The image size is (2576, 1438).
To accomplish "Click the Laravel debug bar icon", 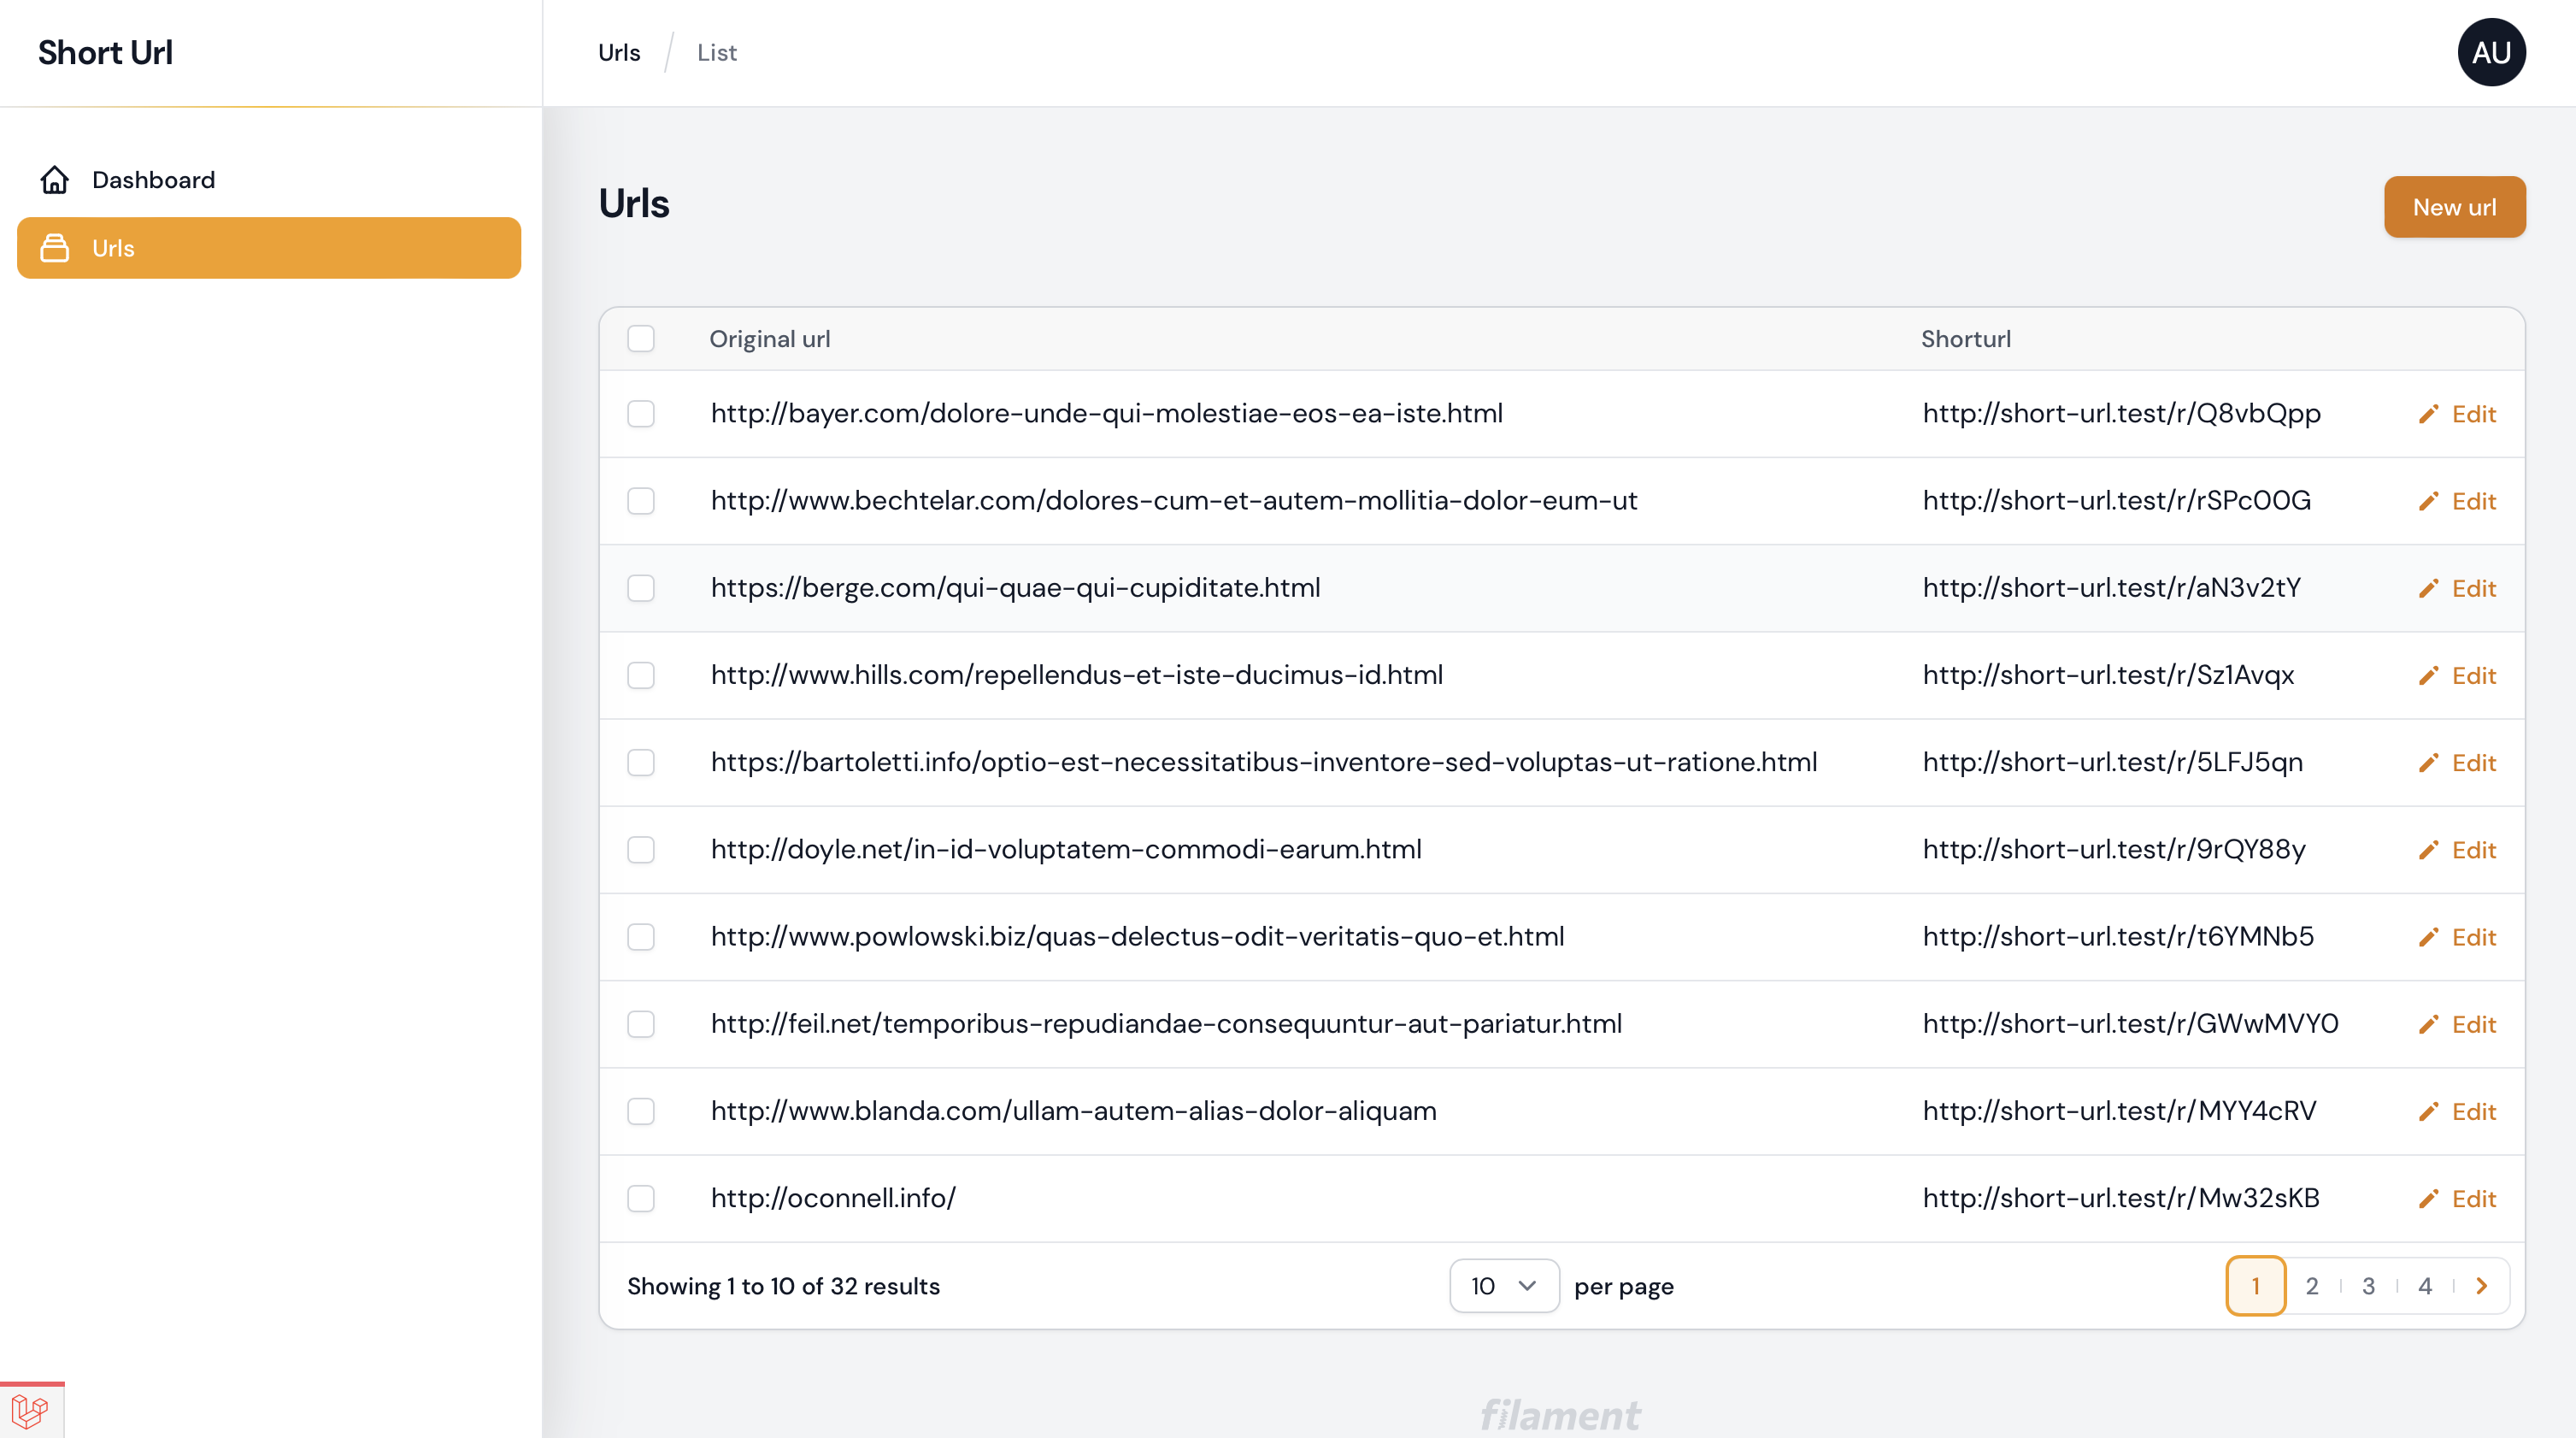I will point(30,1411).
